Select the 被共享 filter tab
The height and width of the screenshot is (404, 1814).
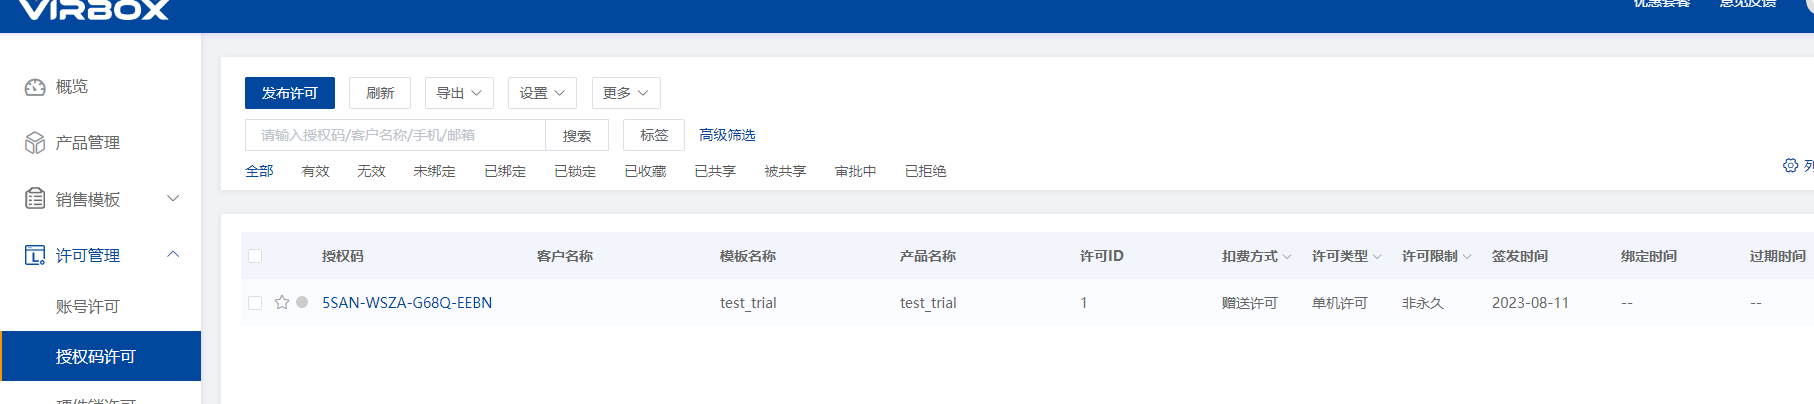785,171
